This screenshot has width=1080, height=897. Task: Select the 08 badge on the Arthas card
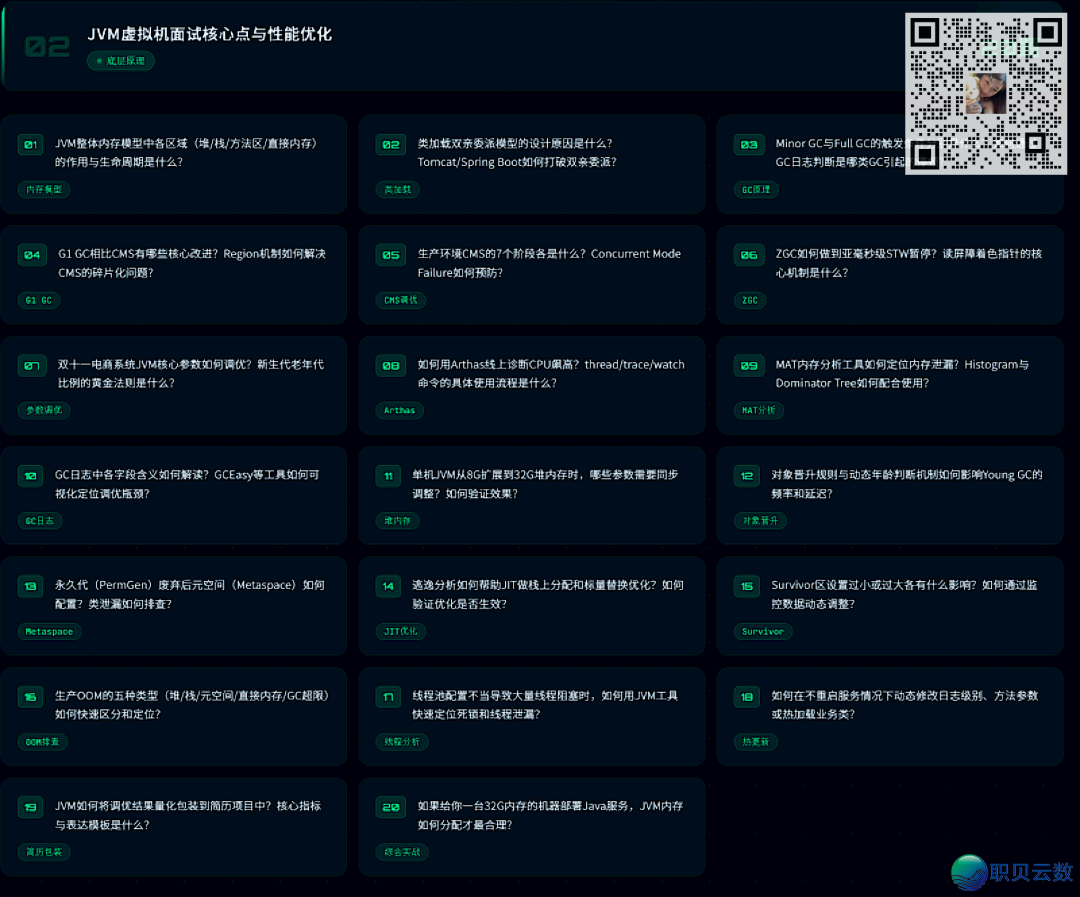pos(389,366)
